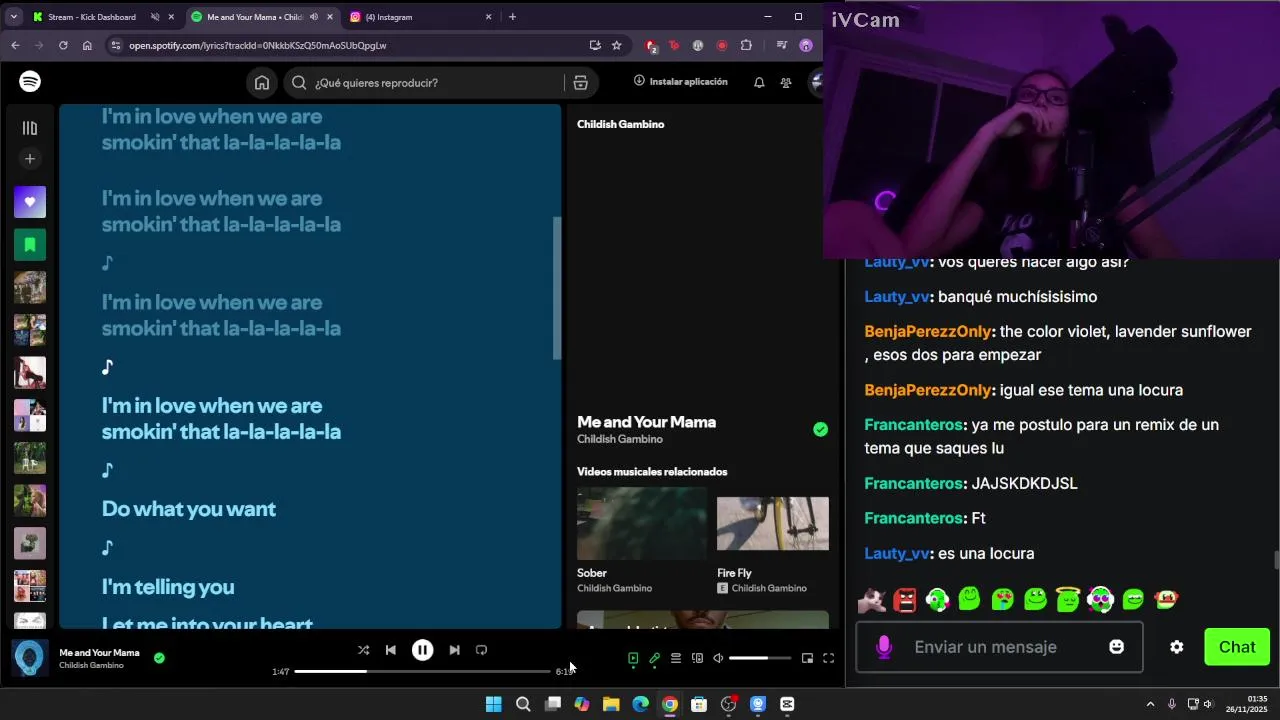Open the Me and Your Mama title in player bar
The width and height of the screenshot is (1280, 720).
(x=99, y=653)
